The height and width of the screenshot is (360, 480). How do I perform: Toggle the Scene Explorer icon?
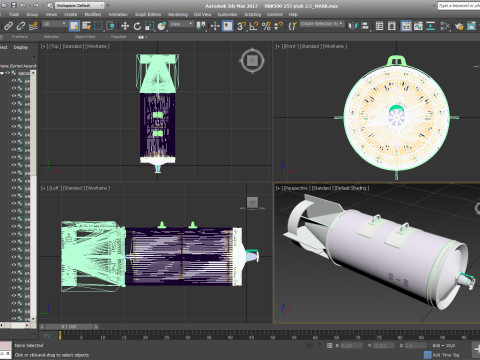(x=379, y=26)
